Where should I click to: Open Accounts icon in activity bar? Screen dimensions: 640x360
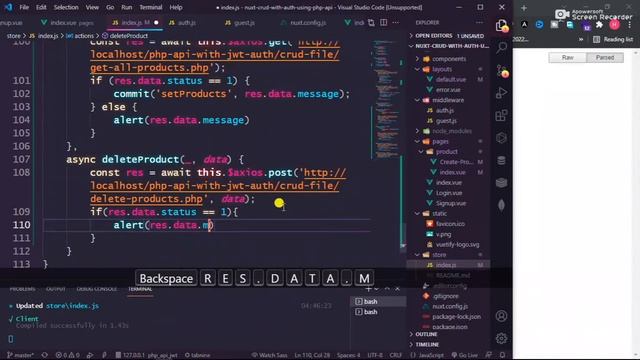tap(502, 316)
